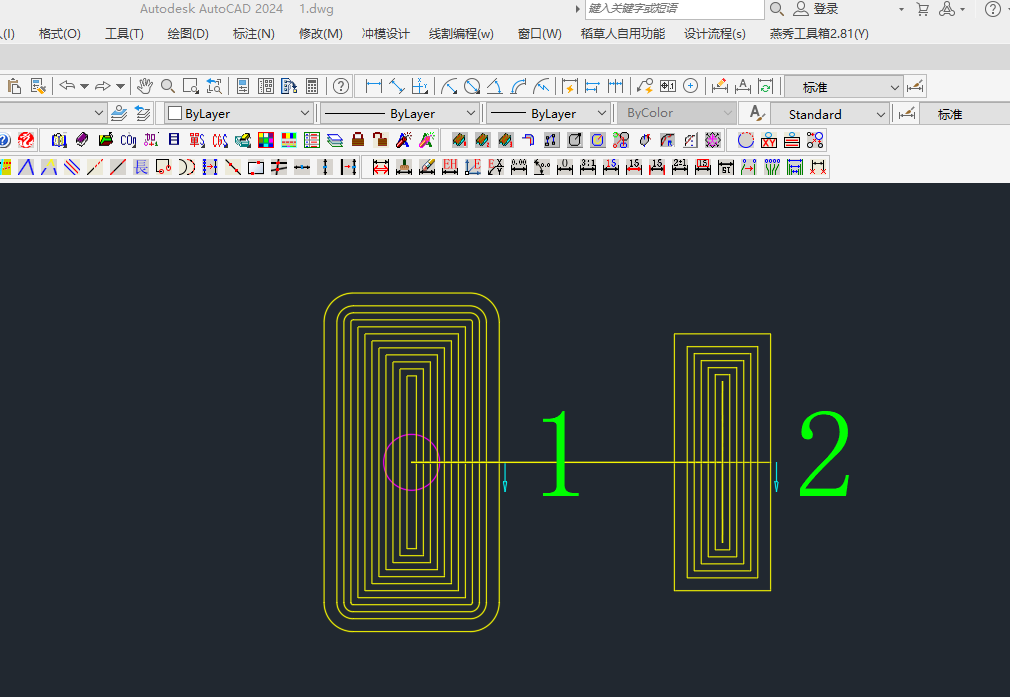The image size is (1010, 697).
Task: Select the Aligned dimension tool
Action: 397,86
